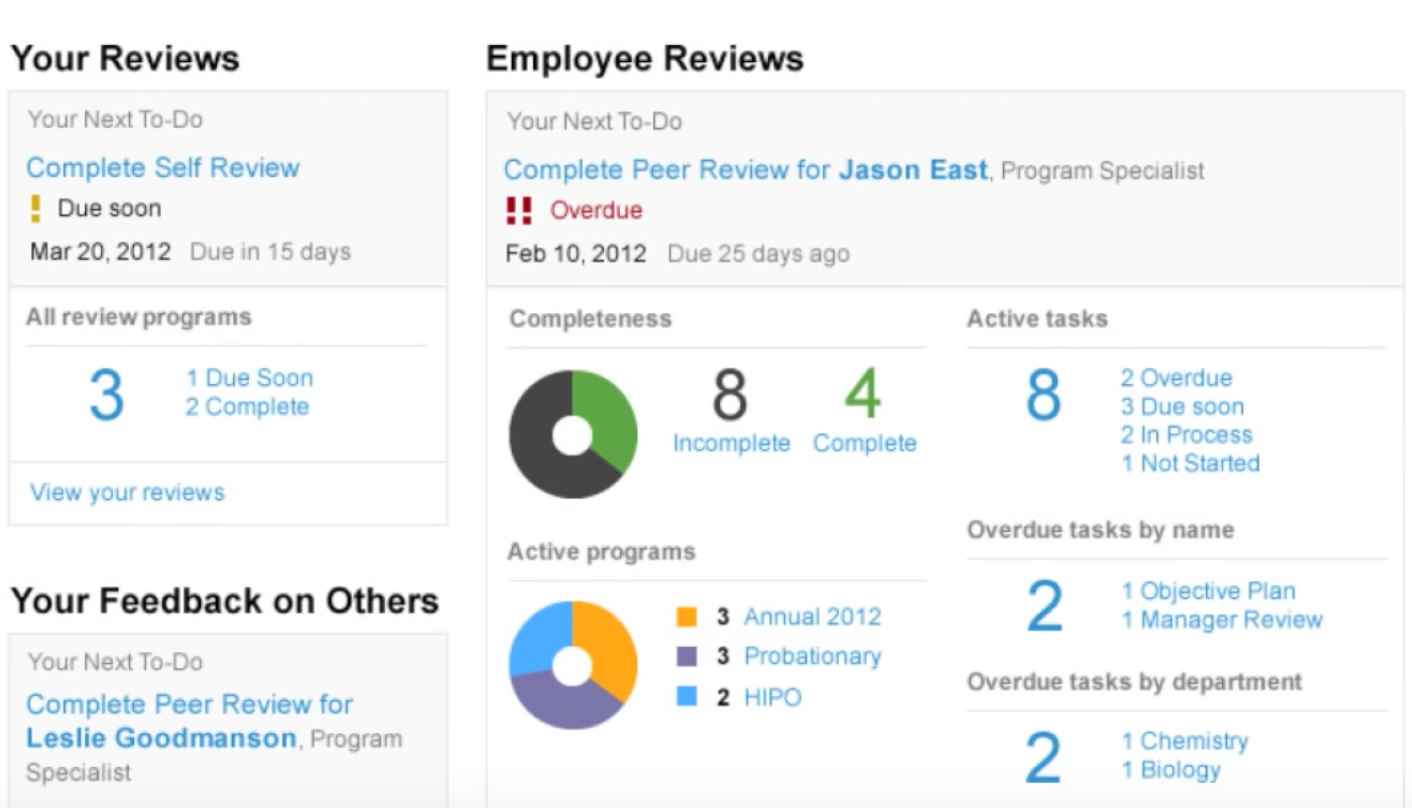This screenshot has width=1412, height=808.
Task: Click the large 8 Active tasks count
Action: (x=1043, y=394)
